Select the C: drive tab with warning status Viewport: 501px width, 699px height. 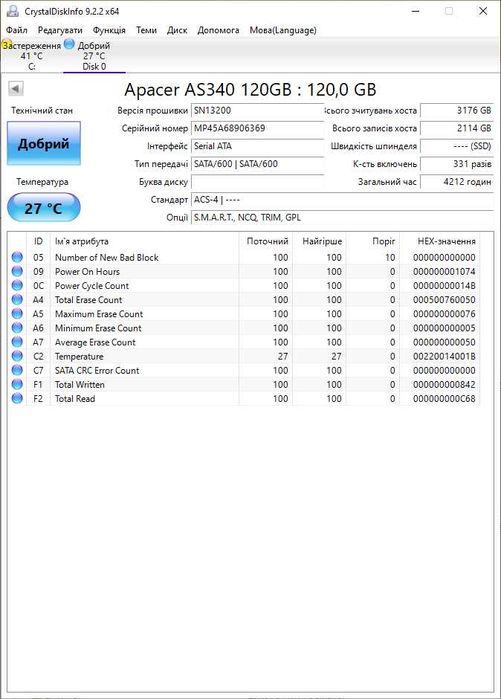click(x=32, y=56)
